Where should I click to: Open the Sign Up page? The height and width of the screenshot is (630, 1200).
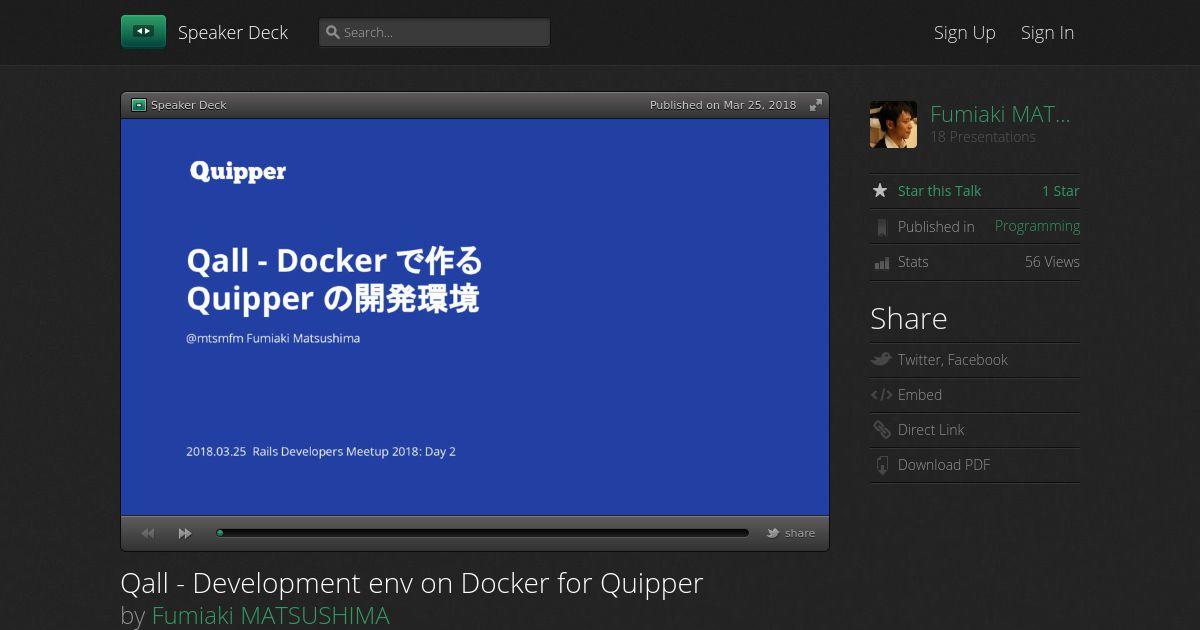coord(964,32)
